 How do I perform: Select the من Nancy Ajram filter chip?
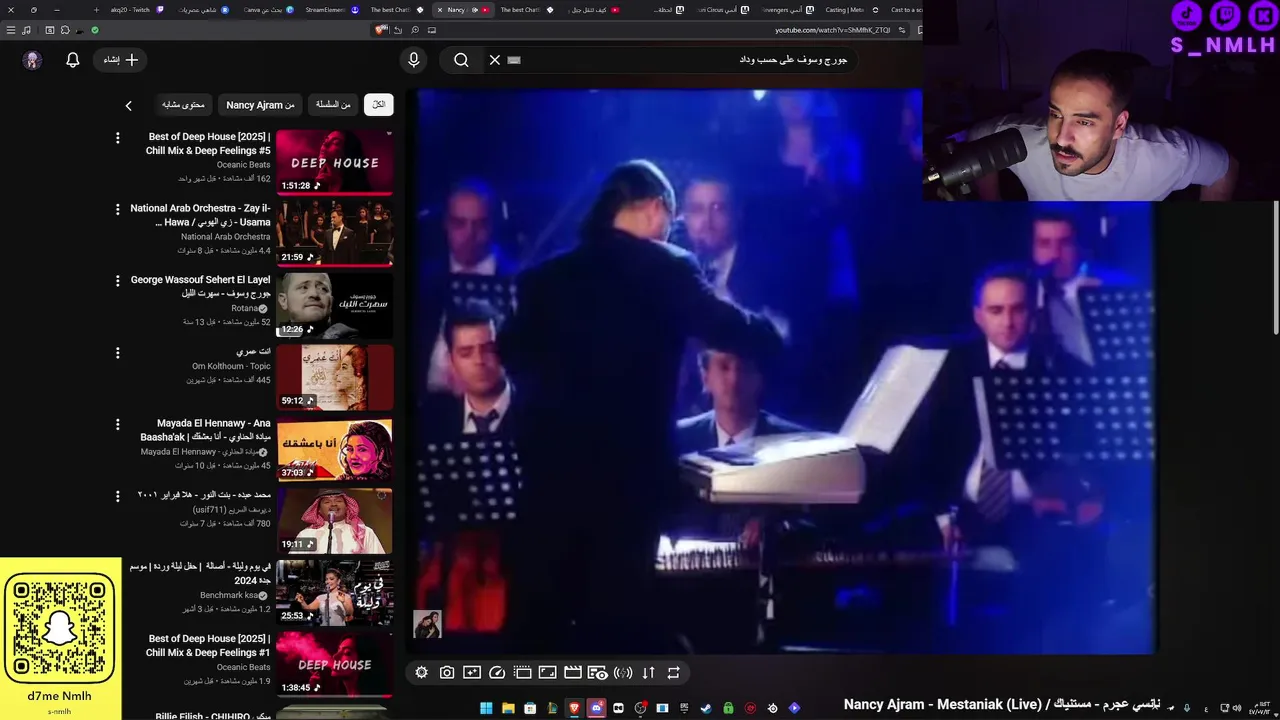pos(260,104)
